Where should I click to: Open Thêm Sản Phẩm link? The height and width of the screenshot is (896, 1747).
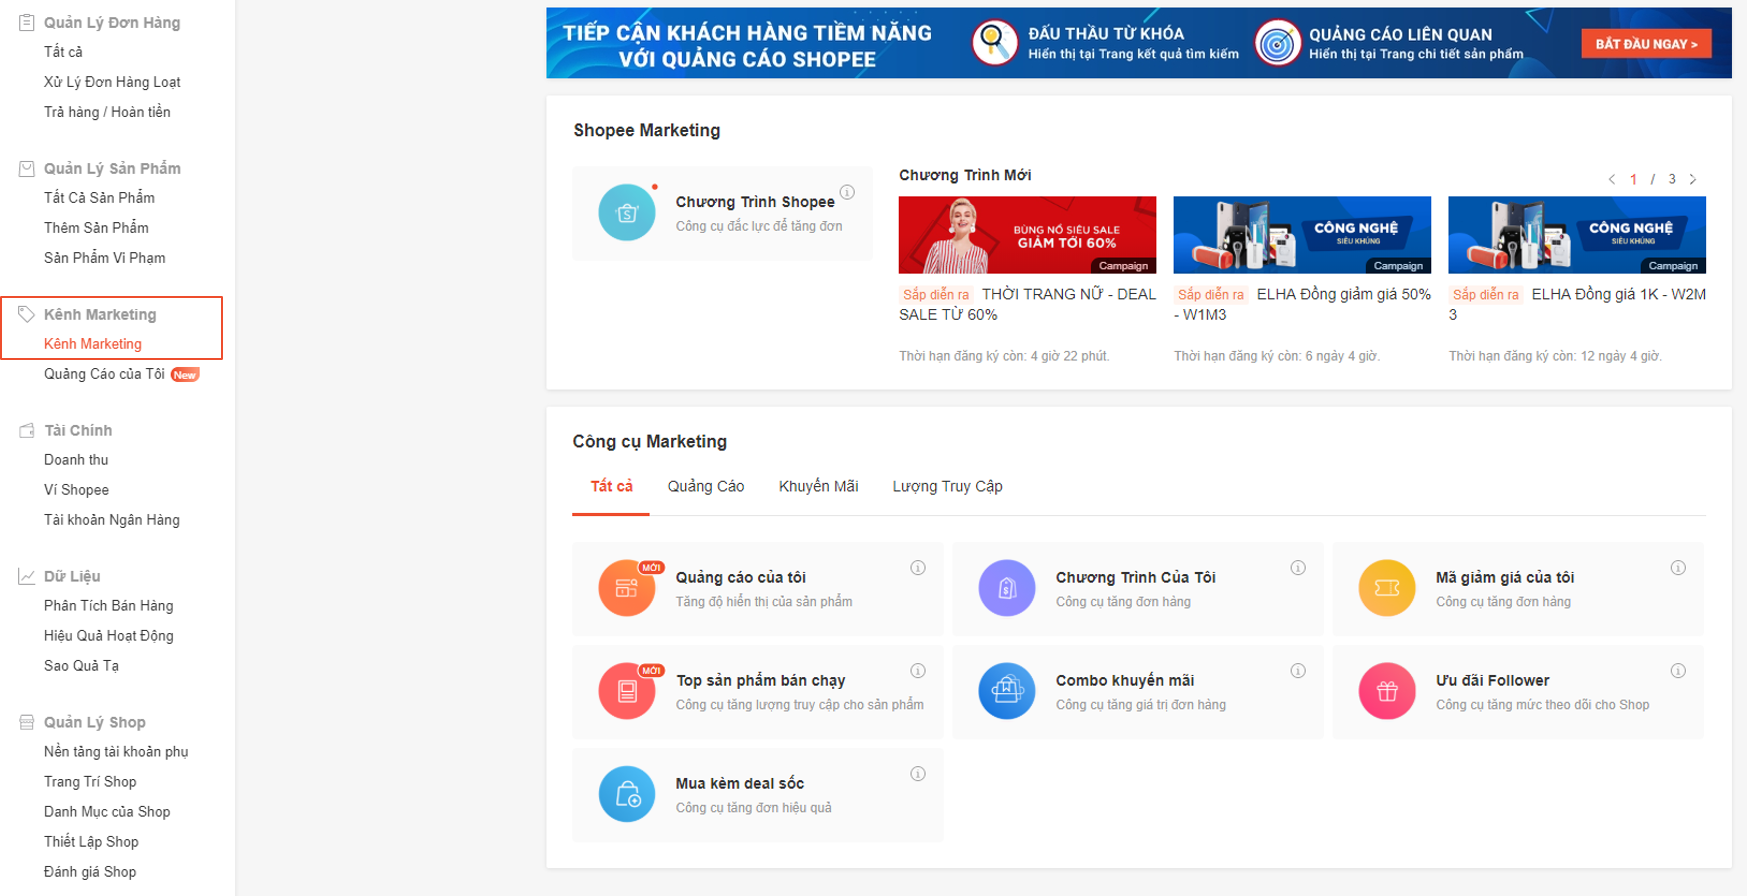click(x=96, y=228)
